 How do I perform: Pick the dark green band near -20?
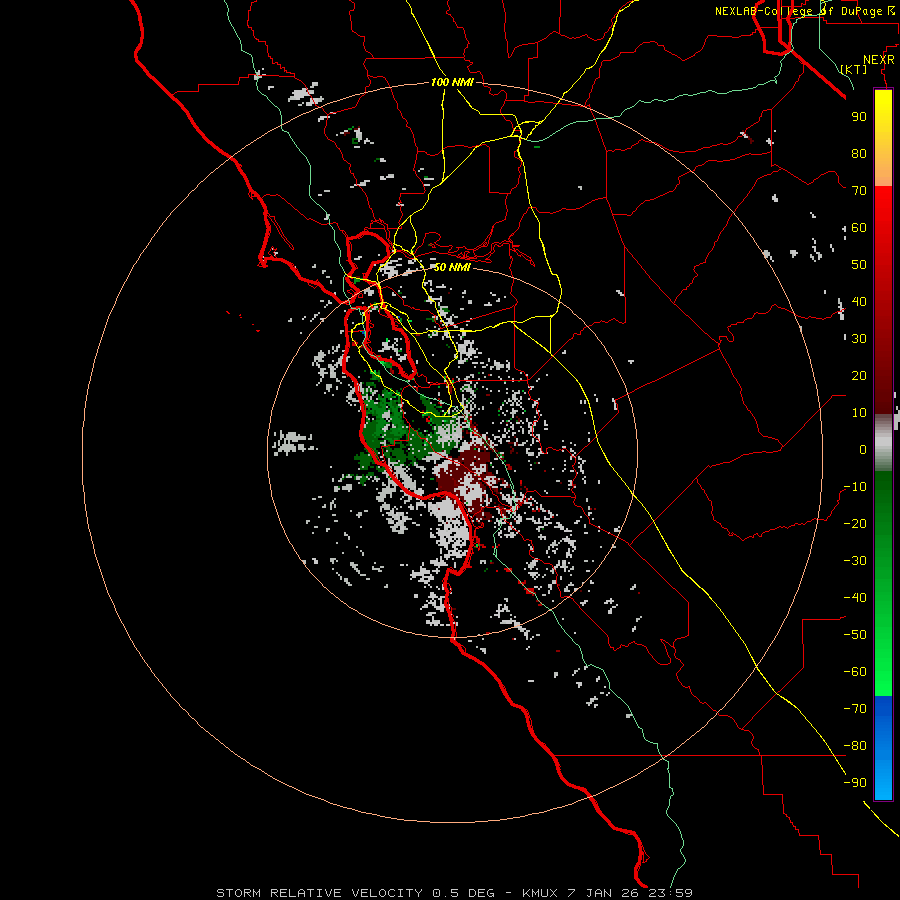tap(883, 511)
